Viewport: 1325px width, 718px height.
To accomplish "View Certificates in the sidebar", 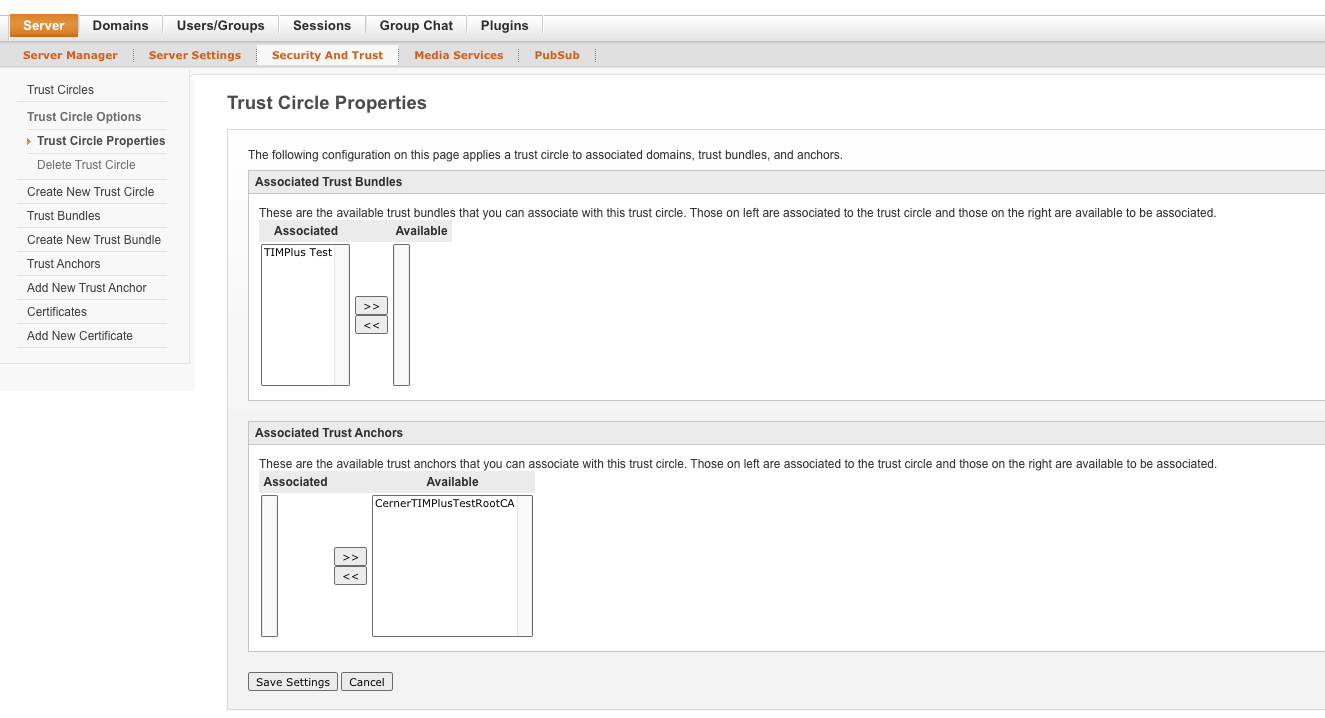I will tap(57, 312).
